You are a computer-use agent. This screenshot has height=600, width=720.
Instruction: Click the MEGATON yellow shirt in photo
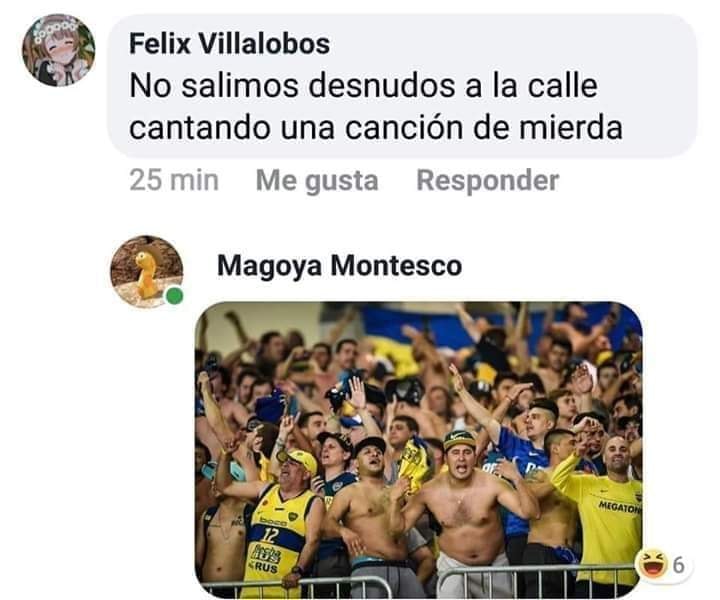[x=605, y=521]
